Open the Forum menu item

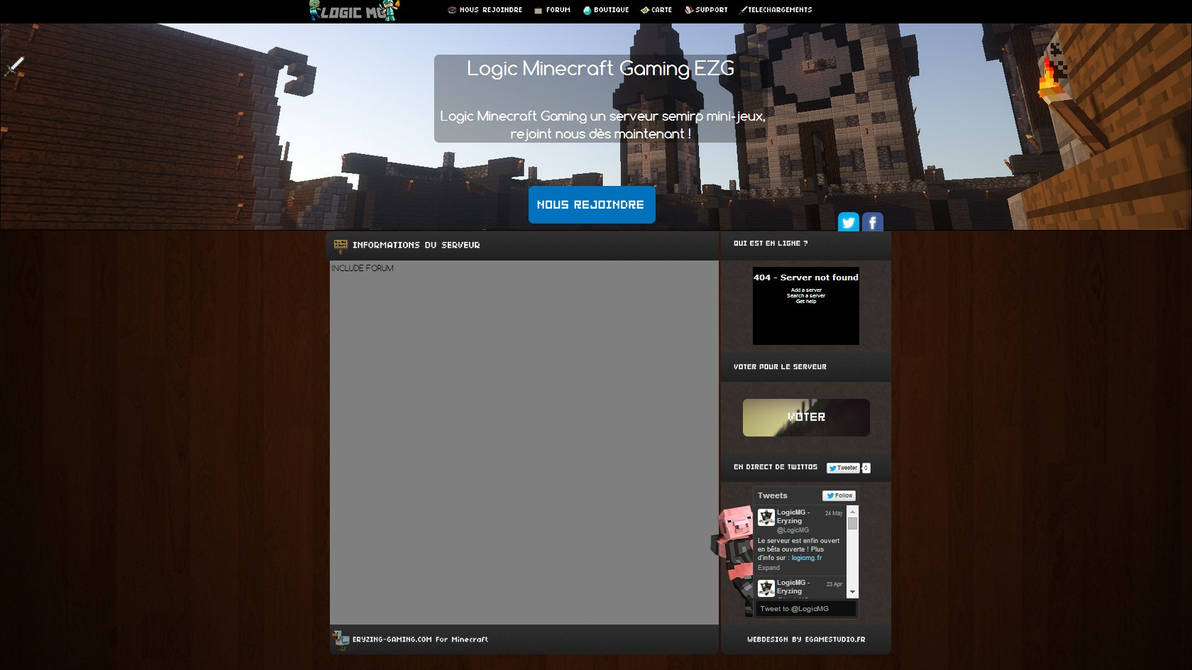(556, 9)
